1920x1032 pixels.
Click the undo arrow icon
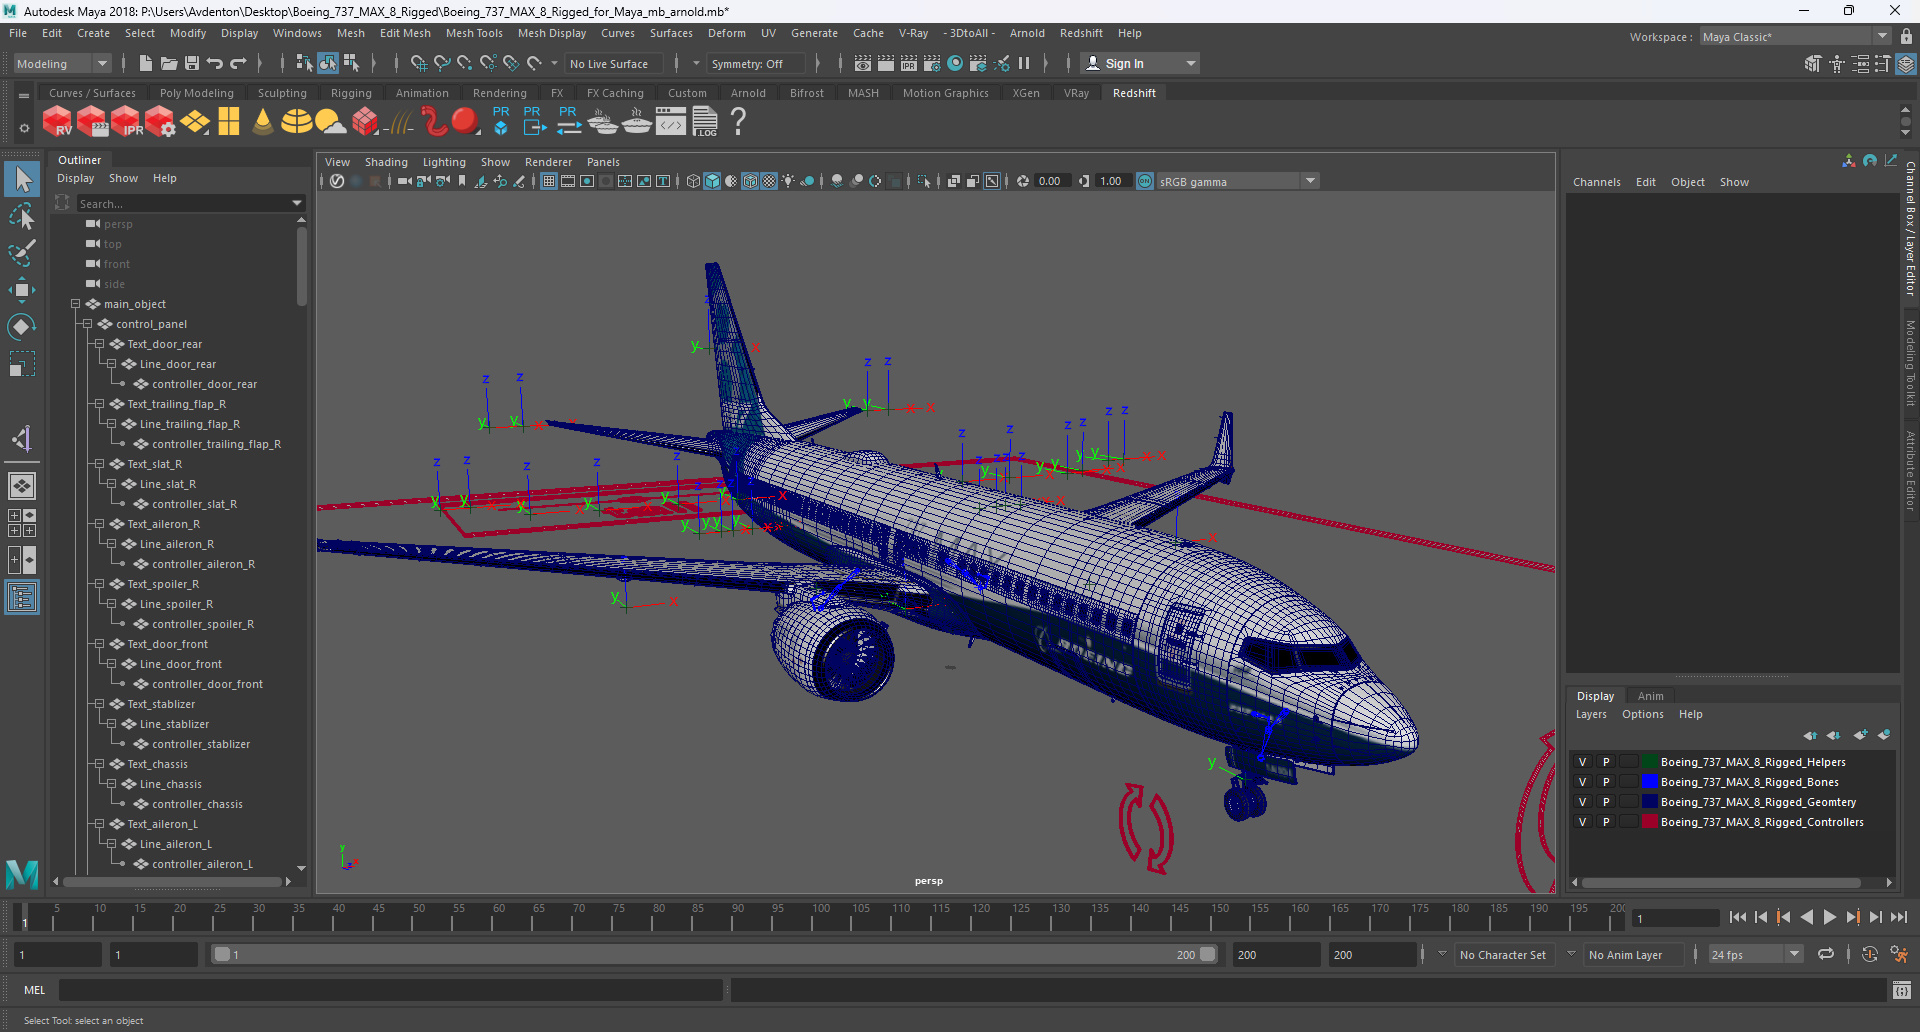215,63
